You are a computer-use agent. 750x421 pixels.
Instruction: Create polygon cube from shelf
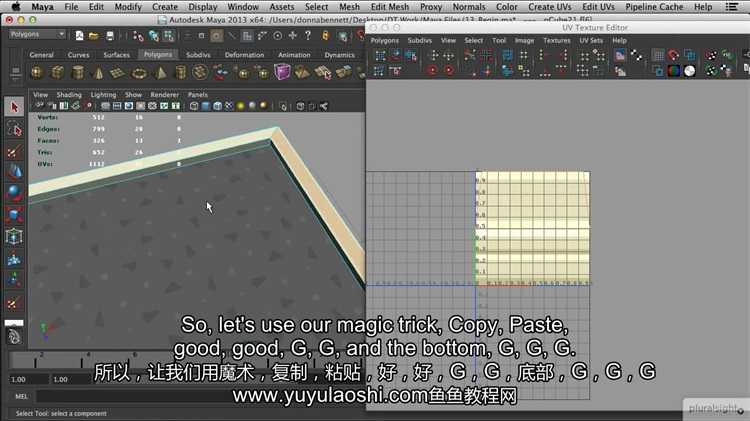coord(57,73)
